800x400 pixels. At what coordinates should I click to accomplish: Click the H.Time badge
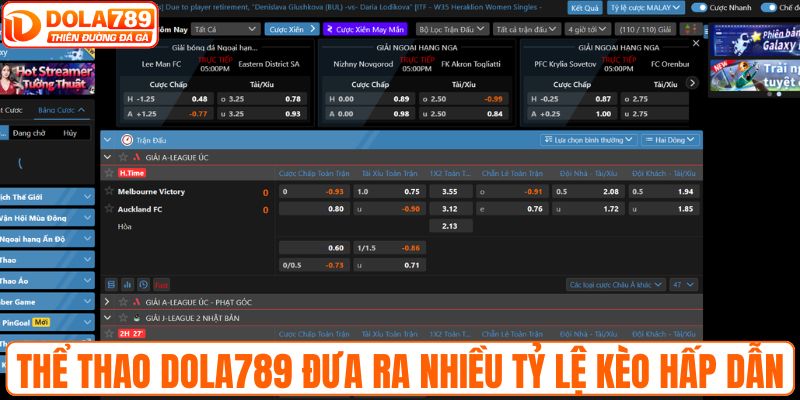(132, 173)
